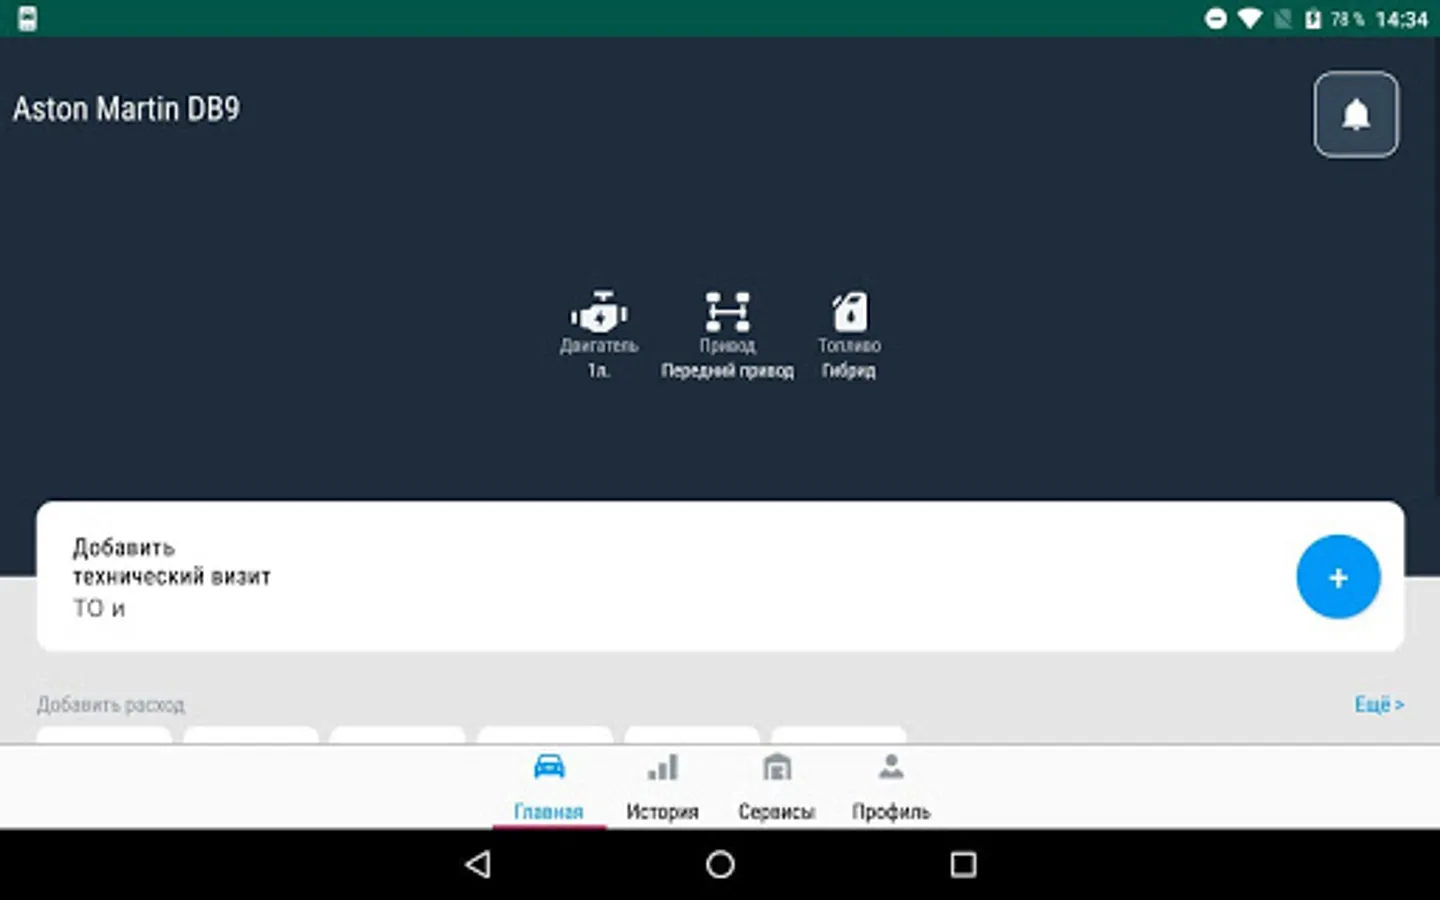1440x900 pixels.
Task: Select the Aston Martin DB9 title
Action: click(126, 109)
